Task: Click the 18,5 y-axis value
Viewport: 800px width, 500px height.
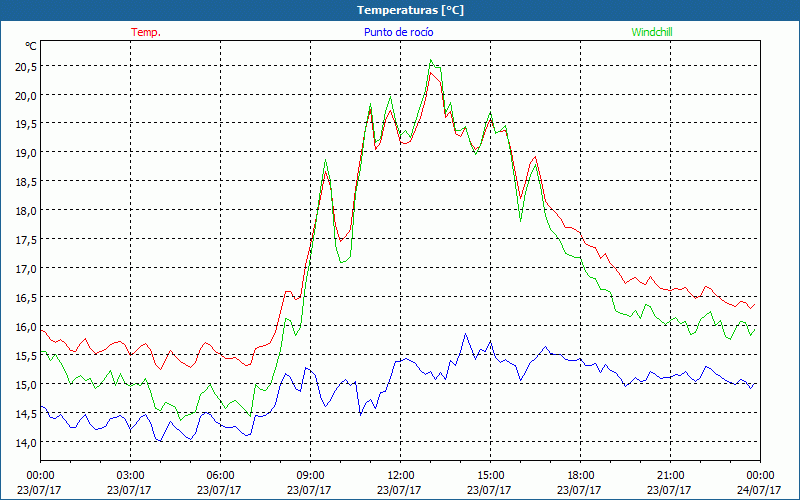Action: click(x=26, y=182)
